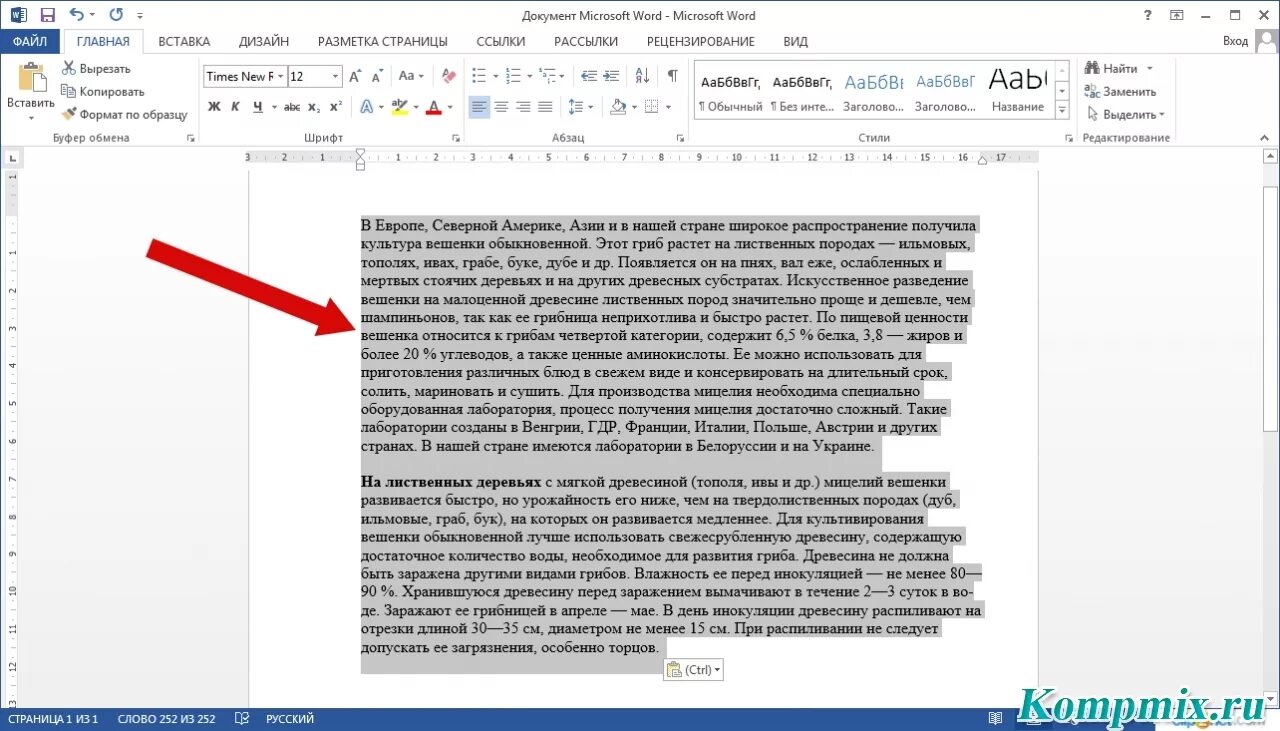Clear all formatting with the eraser icon
Viewport: 1280px width, 731px height.
[x=449, y=76]
